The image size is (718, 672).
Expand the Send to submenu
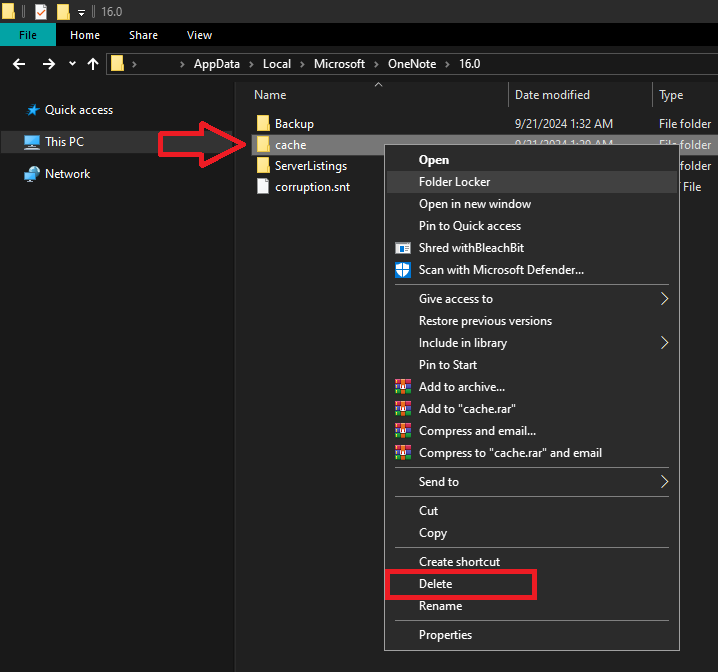pos(664,482)
